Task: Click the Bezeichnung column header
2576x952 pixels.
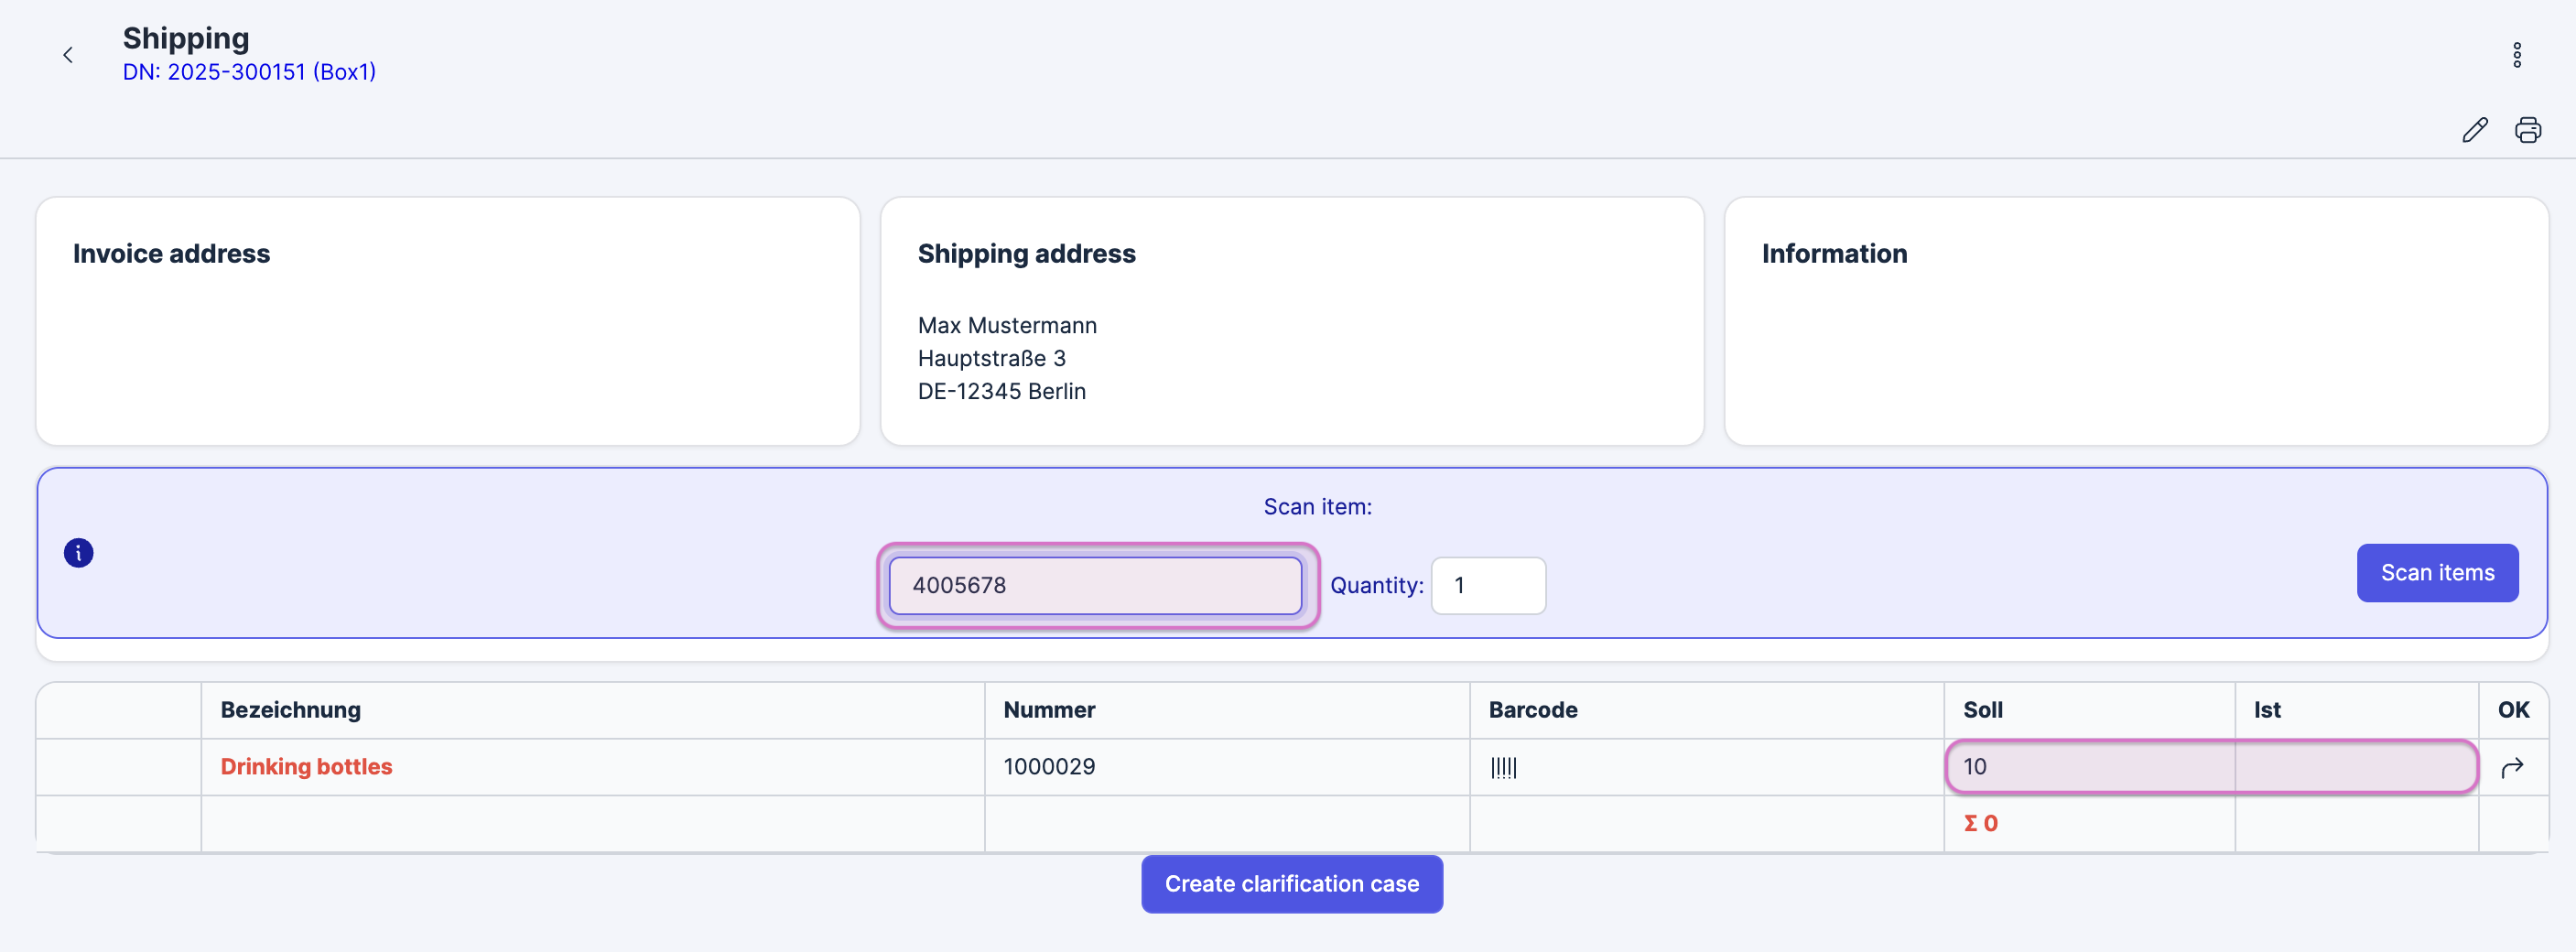Action: [x=290, y=710]
